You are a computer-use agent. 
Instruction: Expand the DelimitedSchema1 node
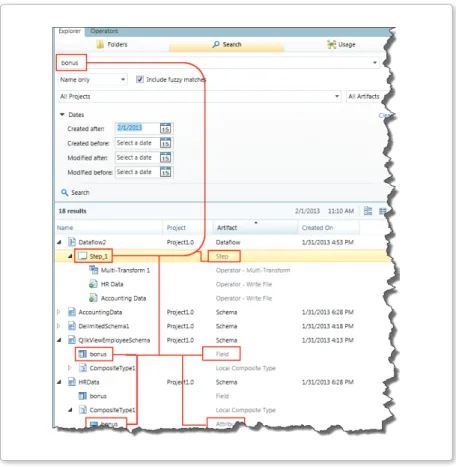click(x=59, y=326)
